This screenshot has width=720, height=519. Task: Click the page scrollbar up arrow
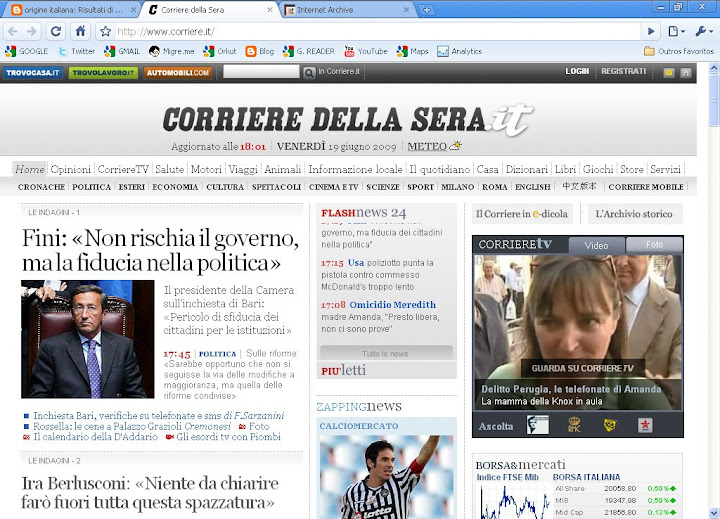click(x=714, y=68)
